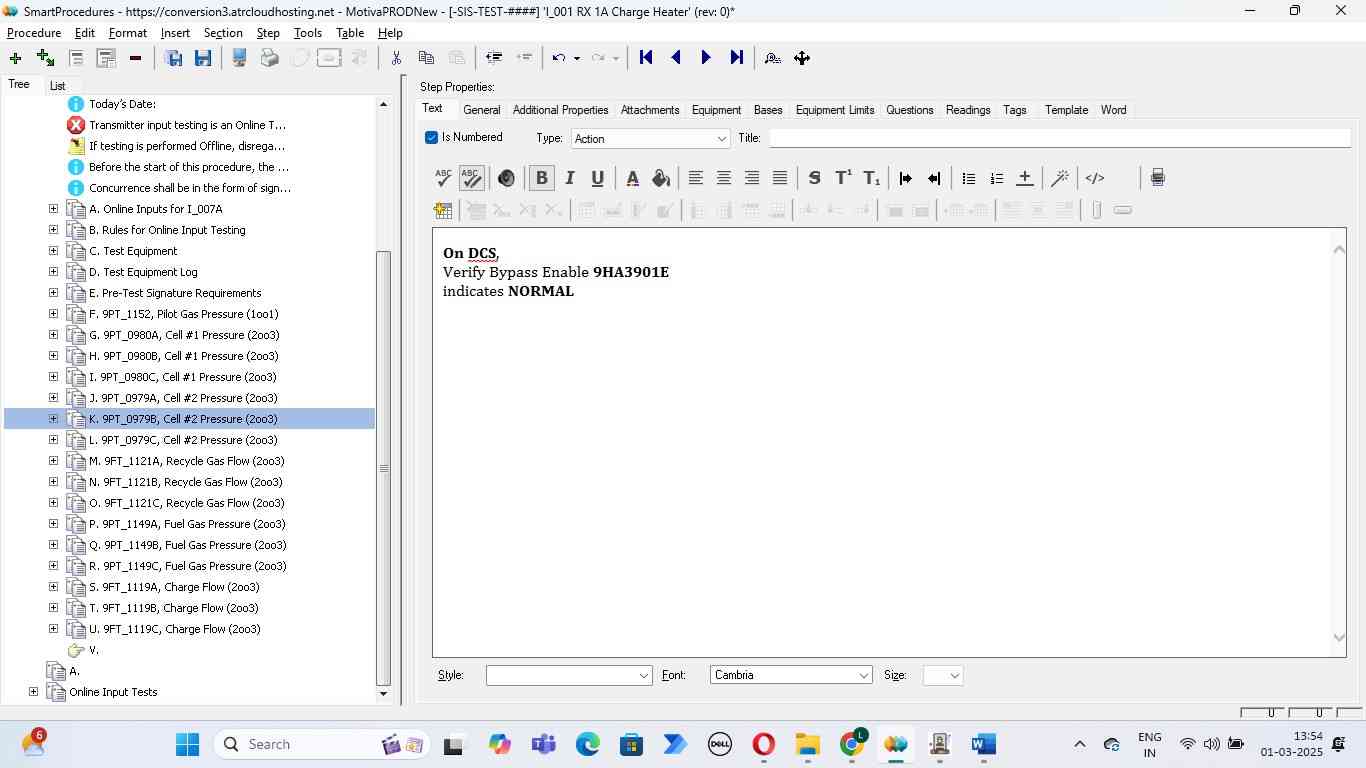Image resolution: width=1366 pixels, height=768 pixels.
Task: Switch to the List tab in left panel
Action: [58, 86]
